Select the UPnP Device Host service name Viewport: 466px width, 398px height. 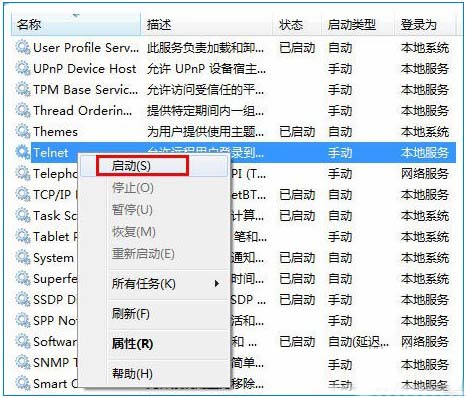pos(85,69)
